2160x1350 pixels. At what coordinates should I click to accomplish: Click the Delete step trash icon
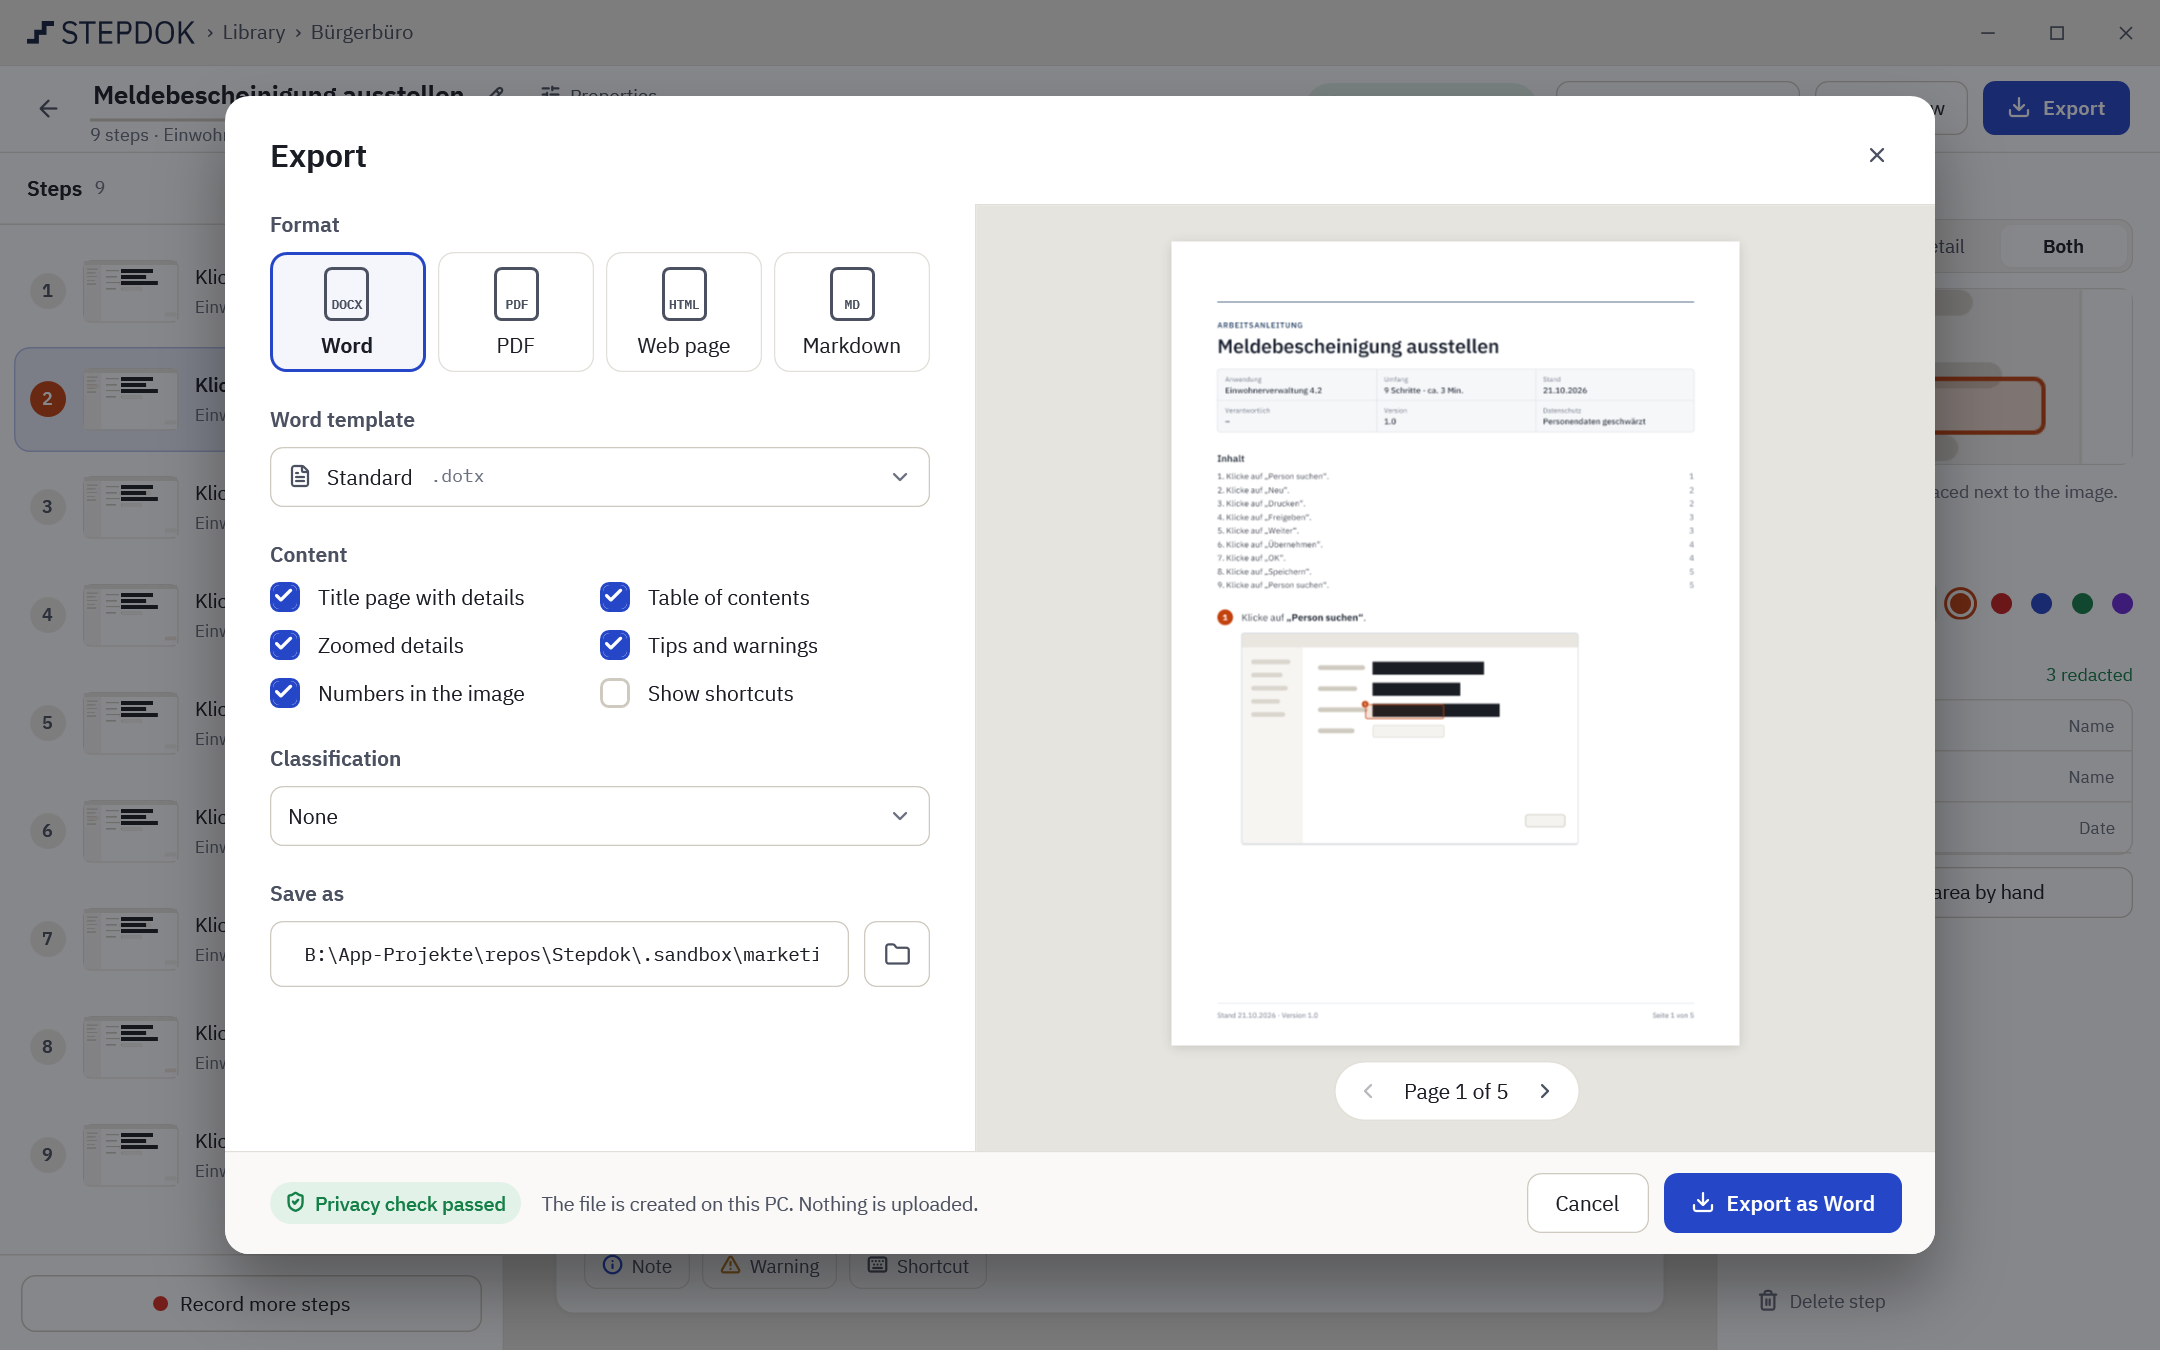pos(1768,1300)
